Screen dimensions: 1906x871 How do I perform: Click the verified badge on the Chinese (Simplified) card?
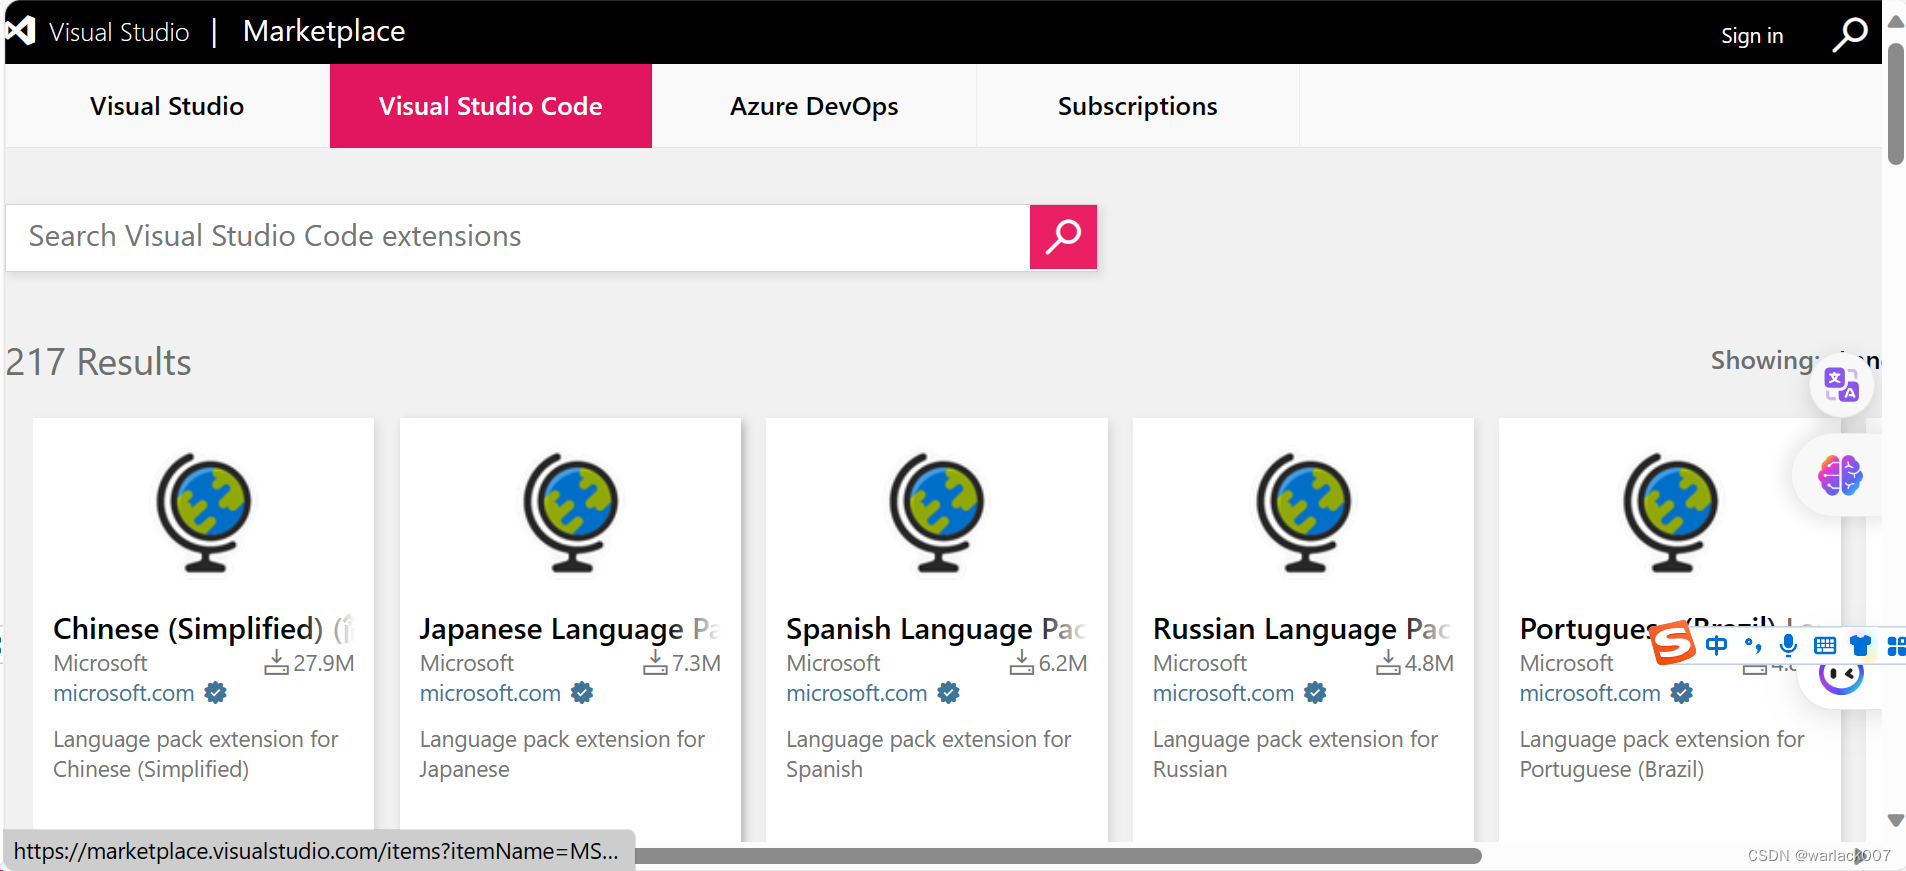[215, 692]
